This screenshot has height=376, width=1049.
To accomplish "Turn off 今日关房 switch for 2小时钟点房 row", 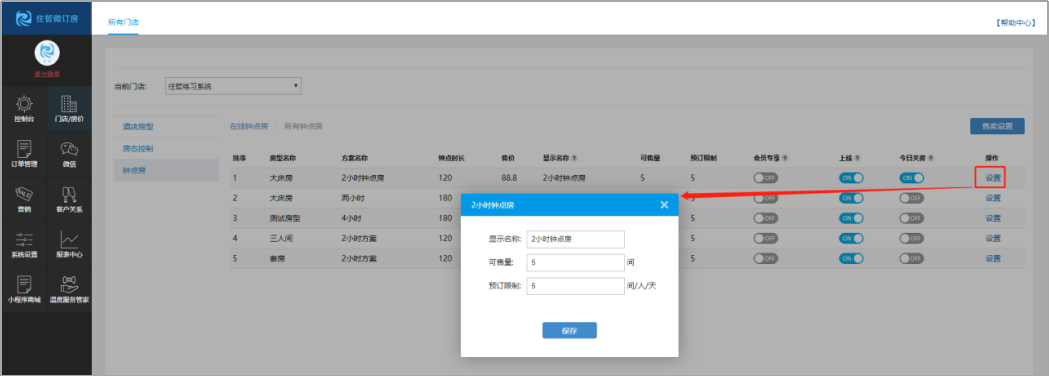I will click(x=911, y=178).
